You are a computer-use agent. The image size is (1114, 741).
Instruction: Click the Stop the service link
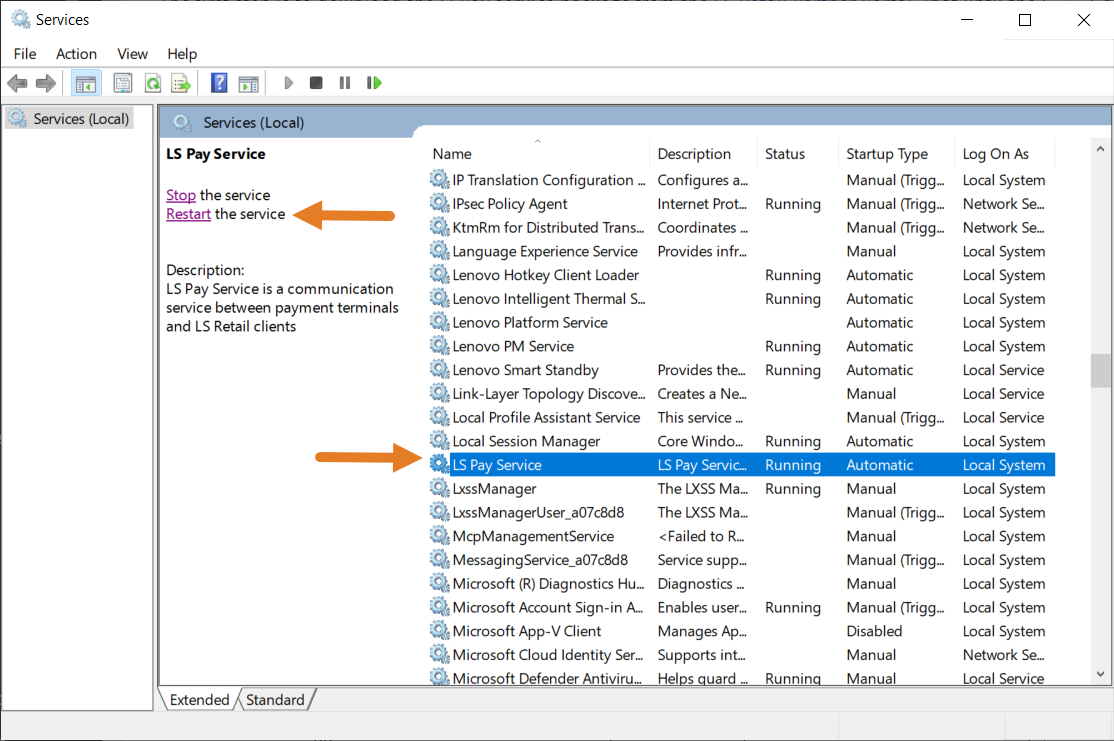click(179, 194)
